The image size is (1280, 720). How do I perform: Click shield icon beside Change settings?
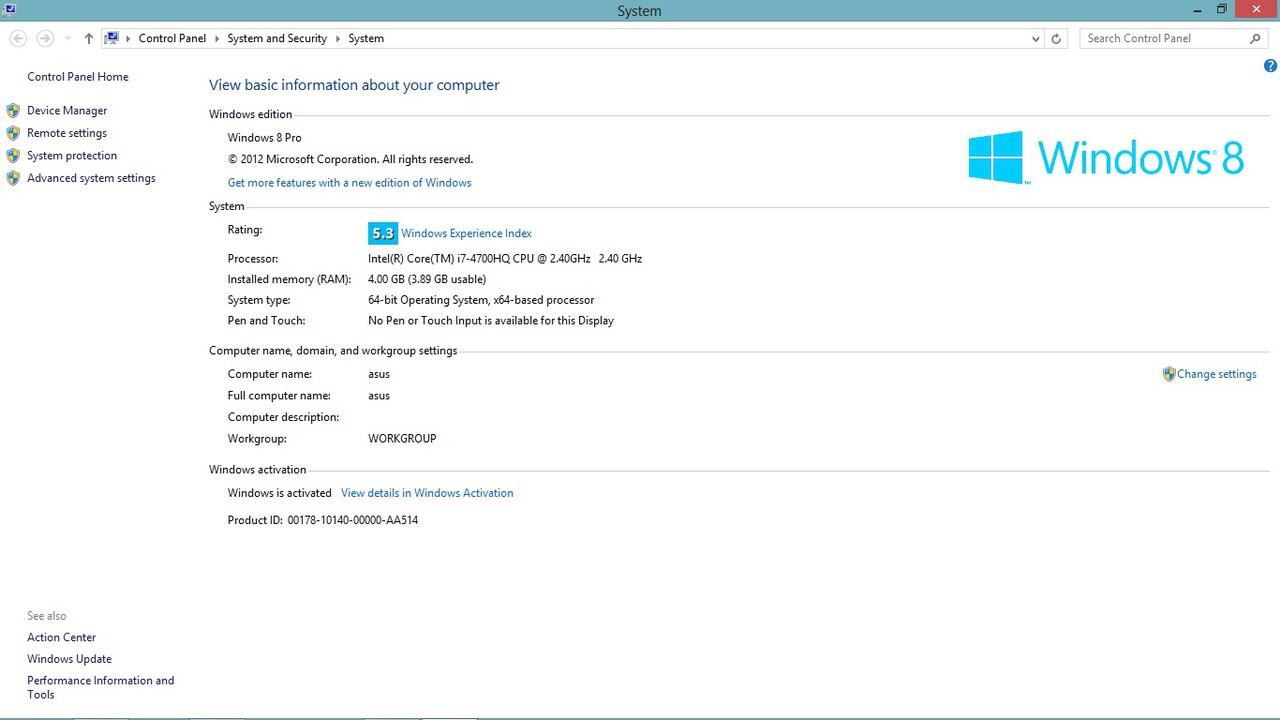(1169, 374)
